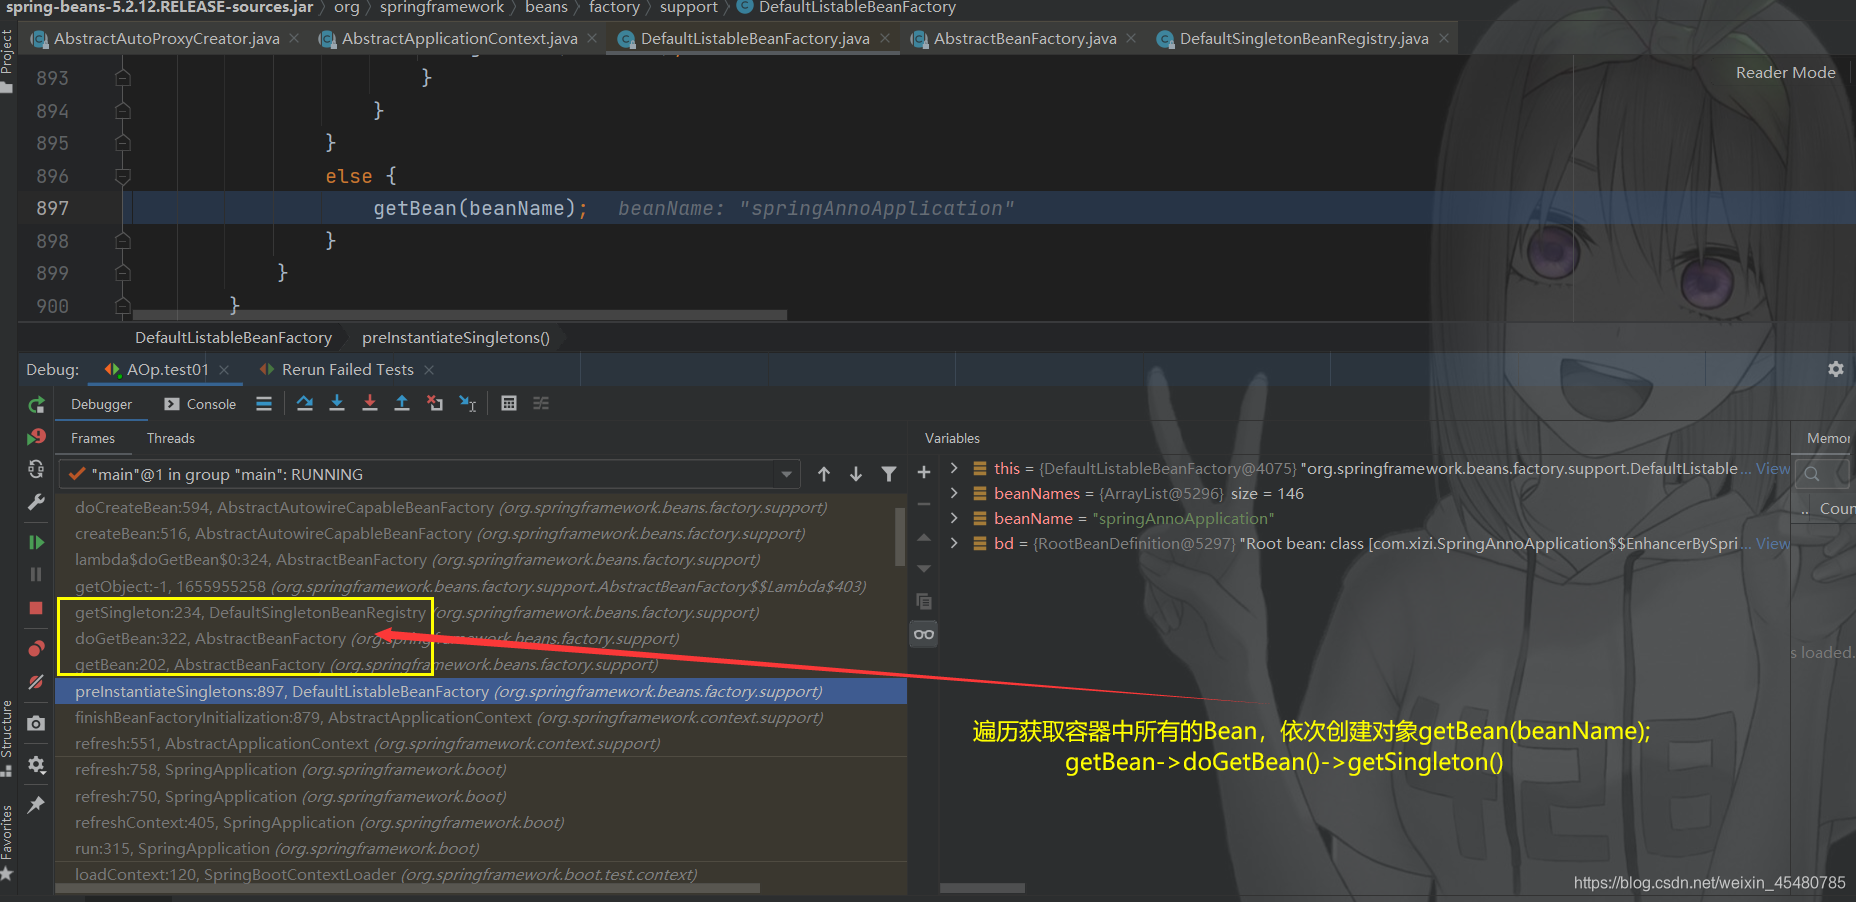Click preInstantiateSingletons() breadcrumb
The image size is (1856, 902).
[x=456, y=338]
